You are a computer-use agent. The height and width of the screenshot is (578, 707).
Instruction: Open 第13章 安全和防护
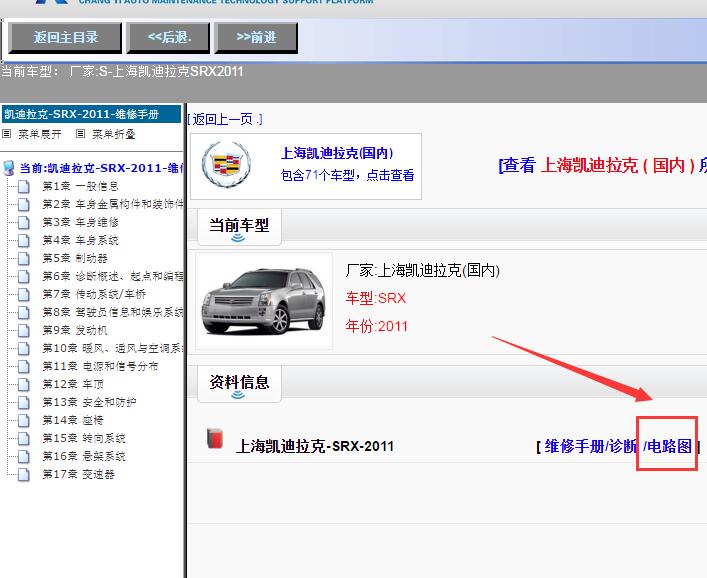[x=89, y=403]
